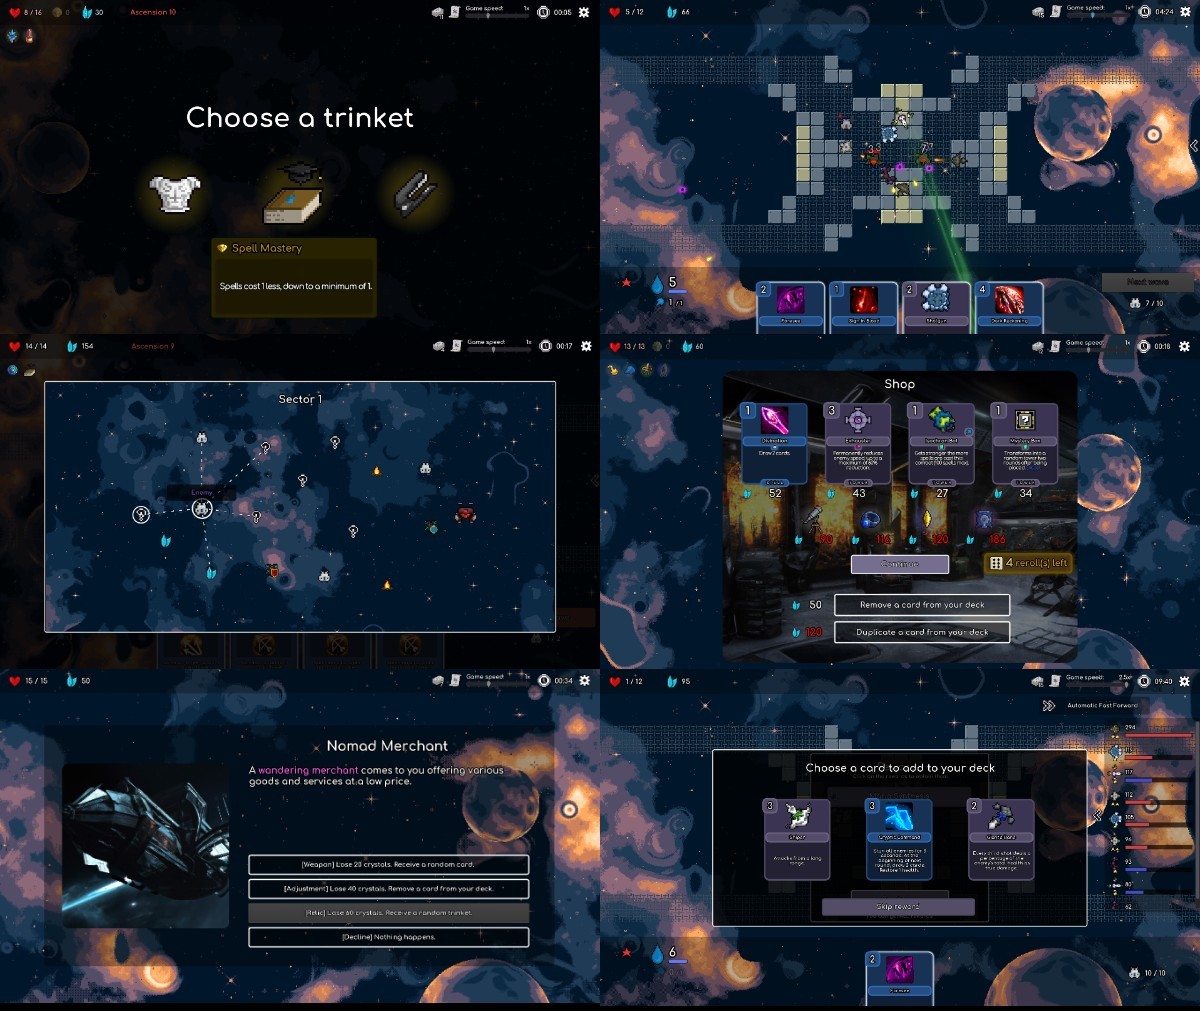Open scroll log icon on Choose a trinket screen
Viewport: 1200px width, 1011px height.
(455, 12)
